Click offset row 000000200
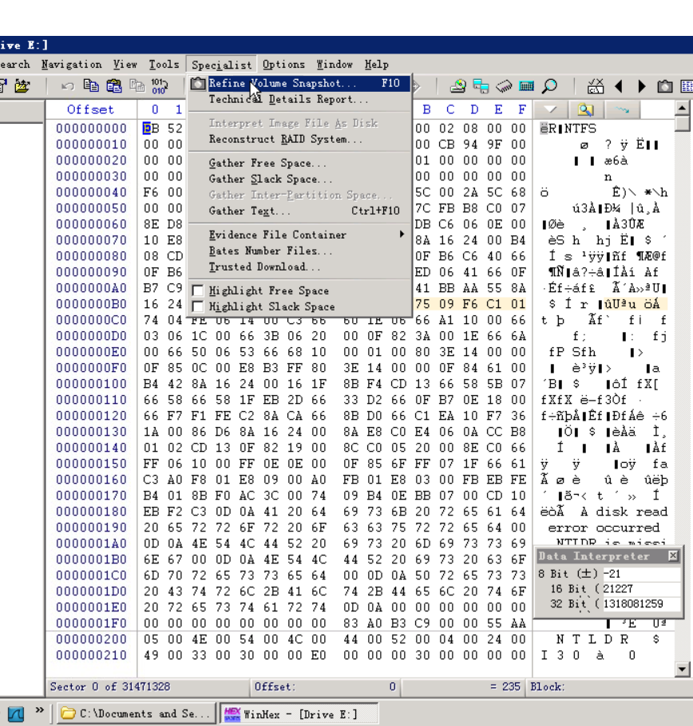The image size is (693, 726). pyautogui.click(x=91, y=639)
